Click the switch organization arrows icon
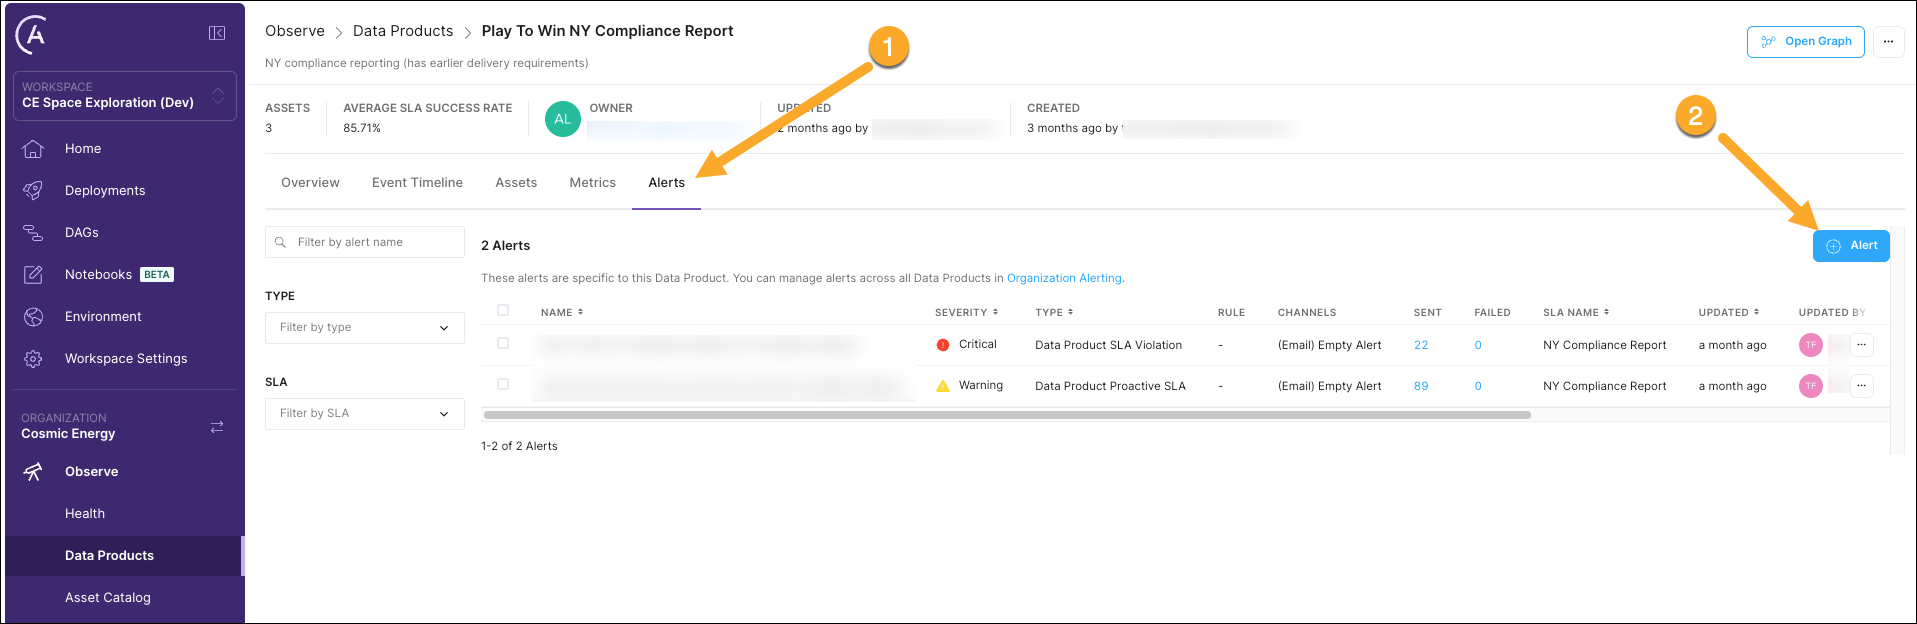 (217, 427)
